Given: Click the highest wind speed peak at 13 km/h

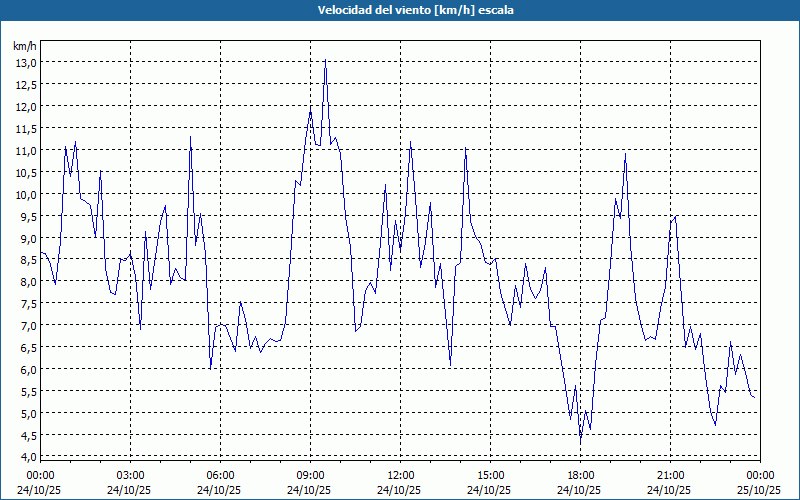Looking at the screenshot, I should click(325, 62).
